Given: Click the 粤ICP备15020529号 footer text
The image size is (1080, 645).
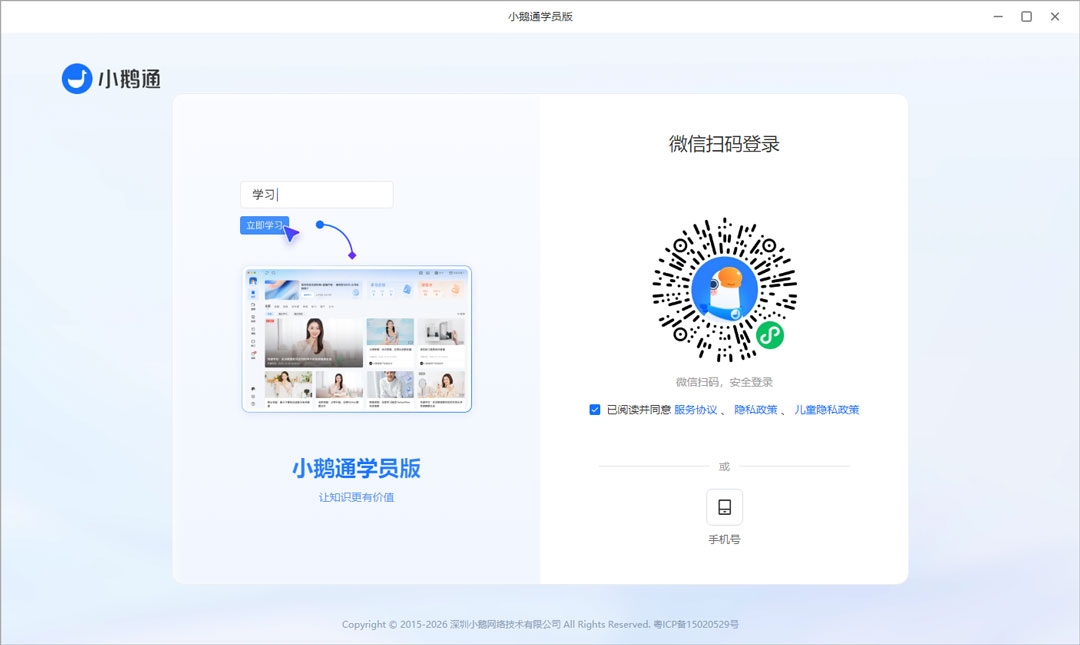Looking at the screenshot, I should (x=696, y=624).
